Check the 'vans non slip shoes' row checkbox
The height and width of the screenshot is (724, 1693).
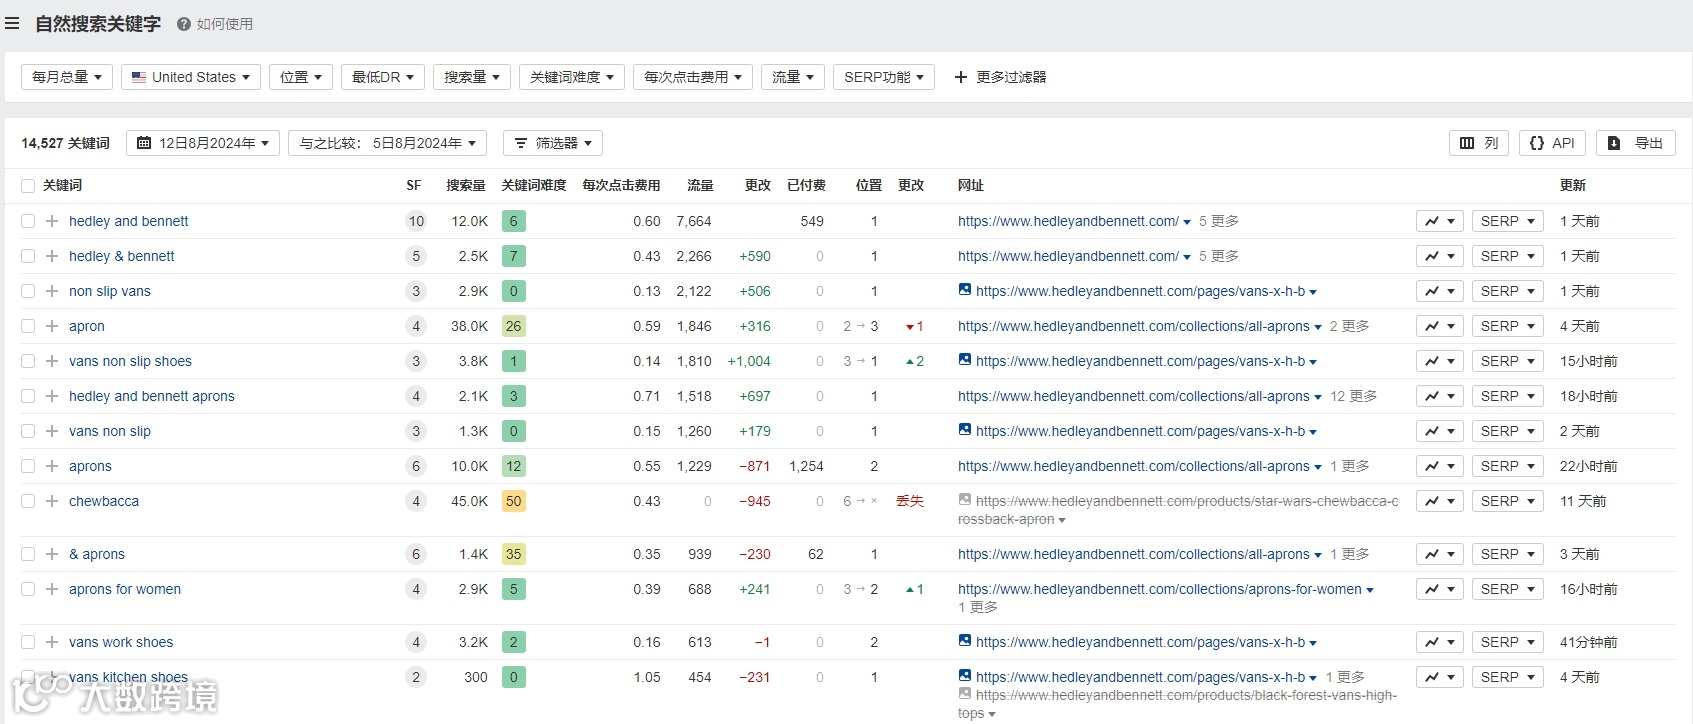coord(28,361)
